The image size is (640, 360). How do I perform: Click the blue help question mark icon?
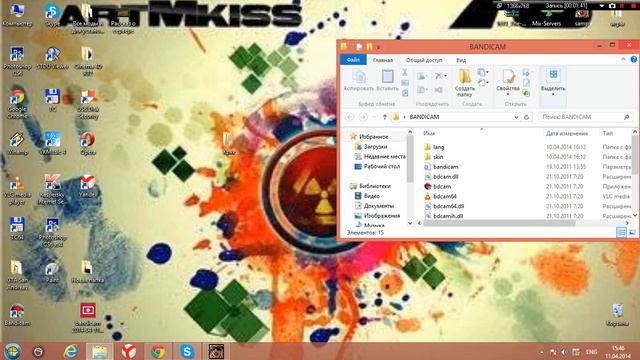click(x=634, y=60)
